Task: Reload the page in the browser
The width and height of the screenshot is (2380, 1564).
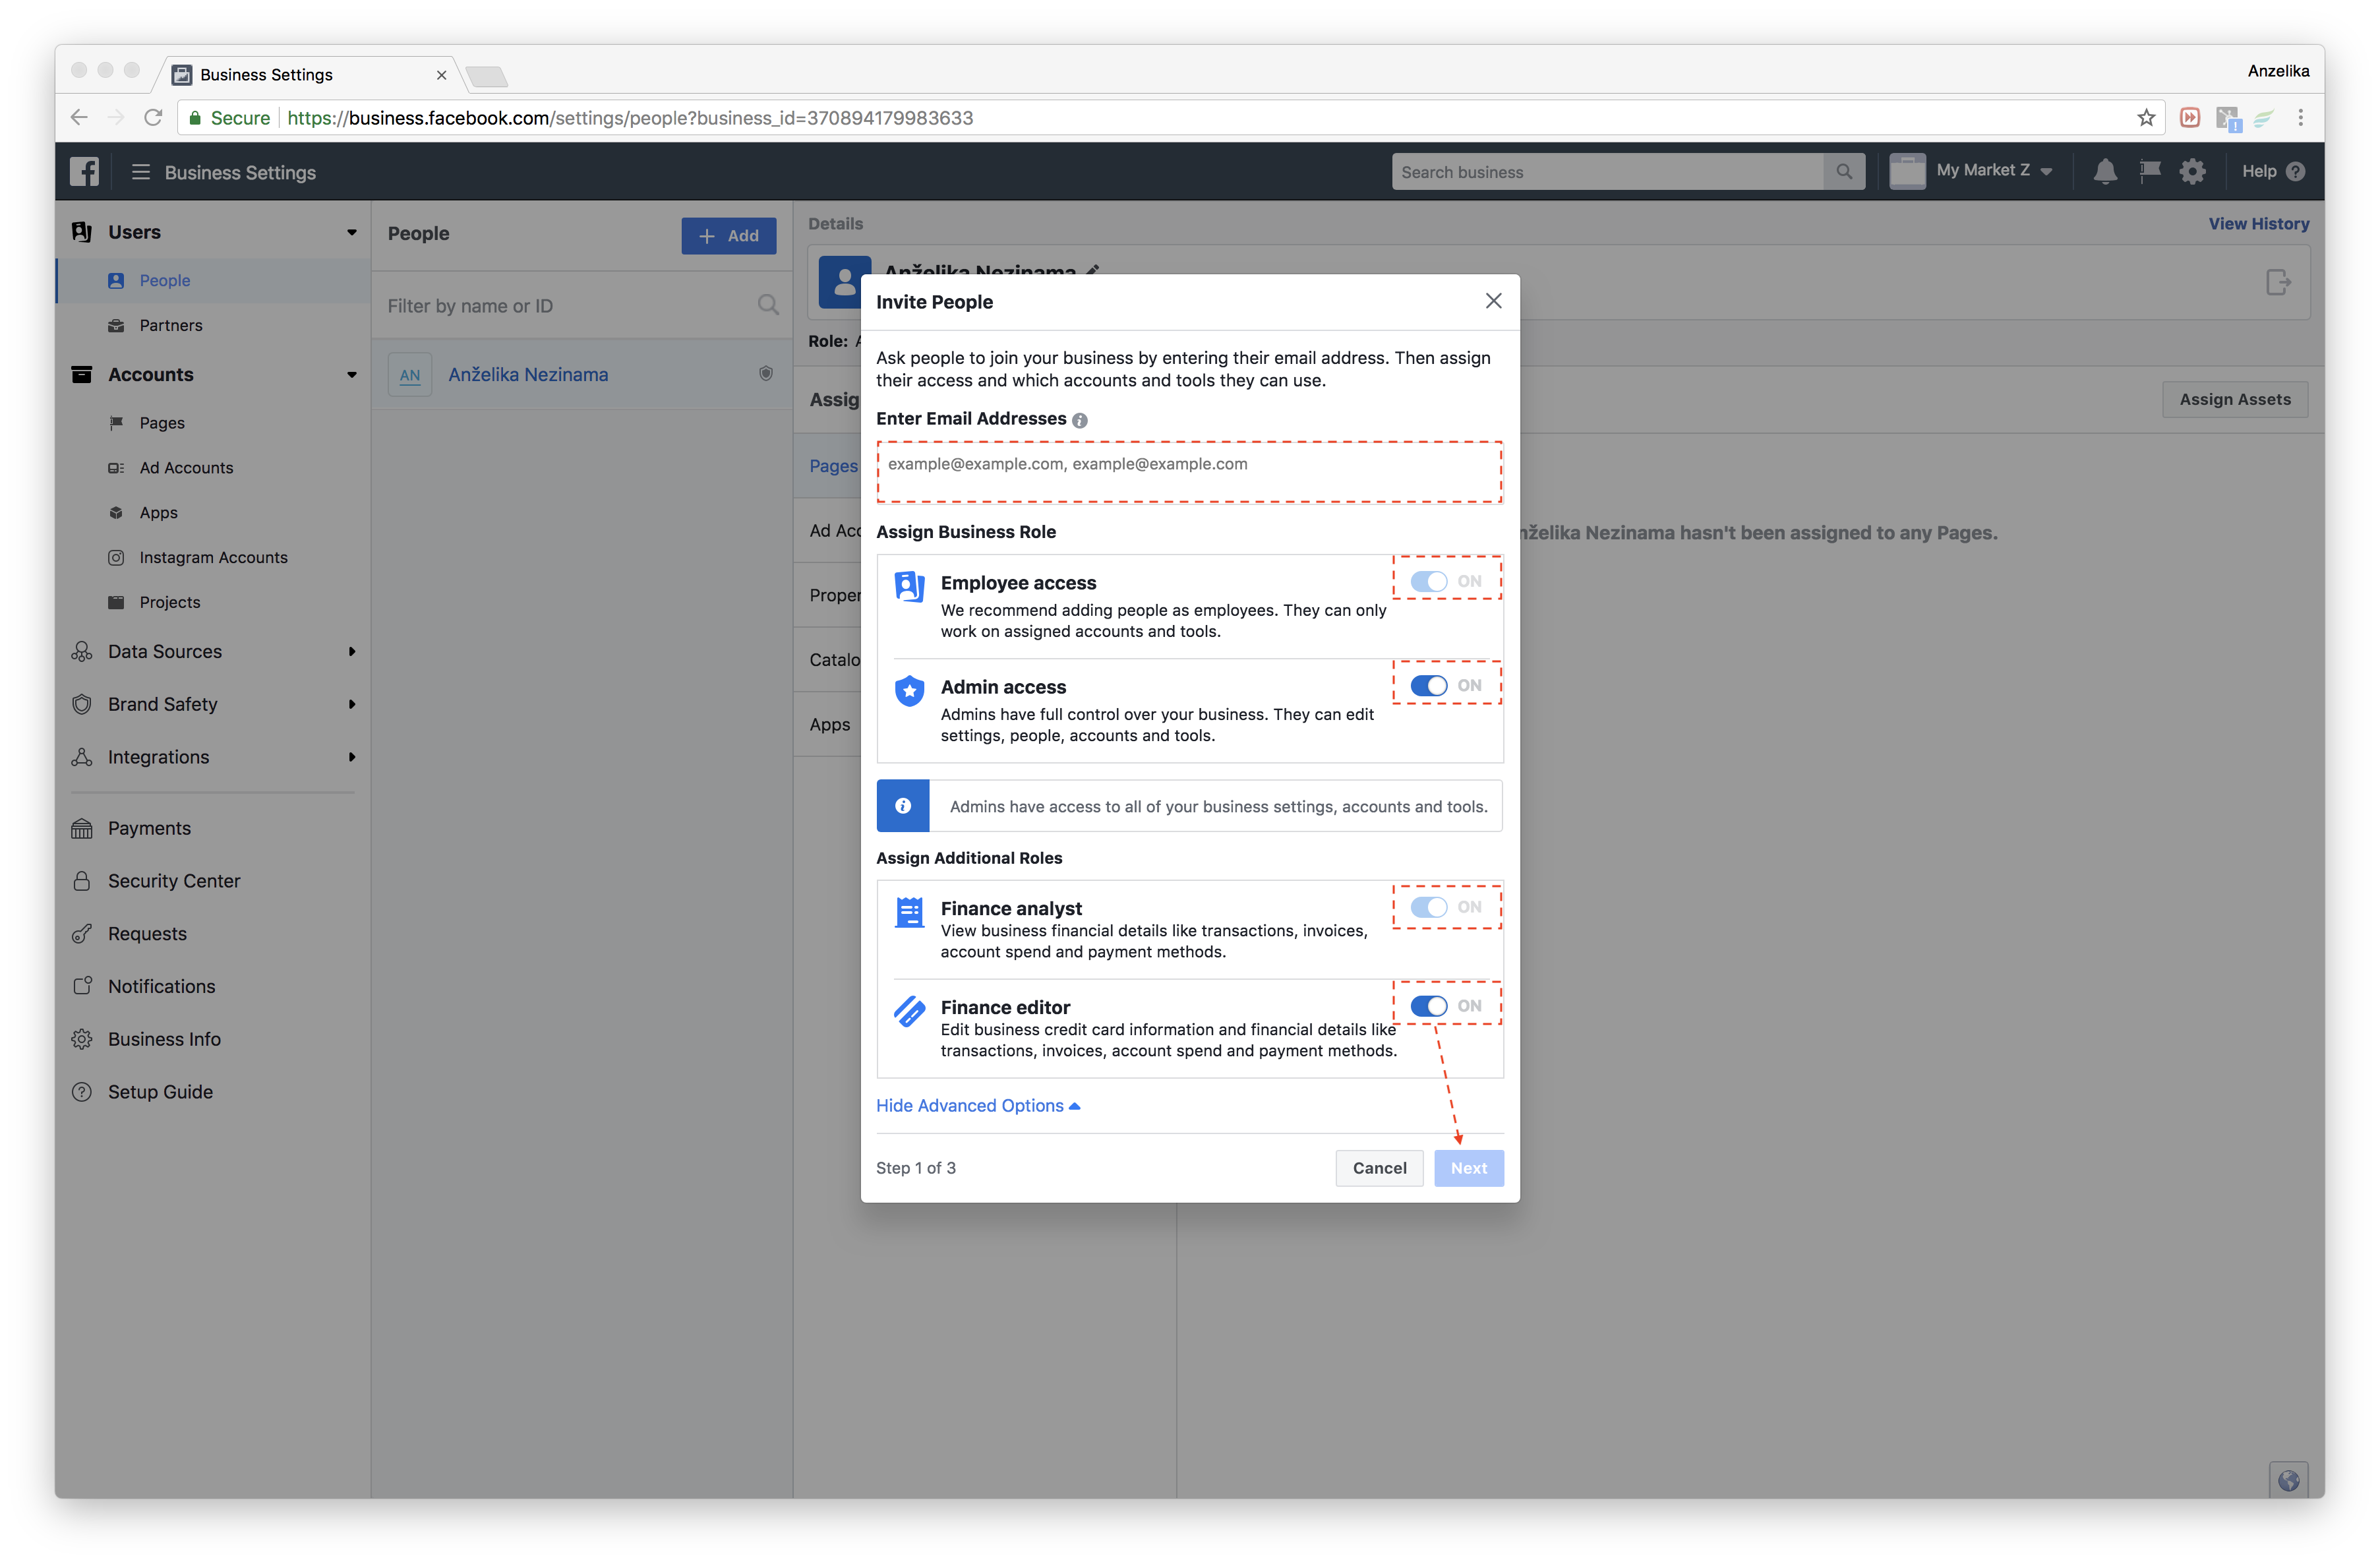Action: point(153,118)
